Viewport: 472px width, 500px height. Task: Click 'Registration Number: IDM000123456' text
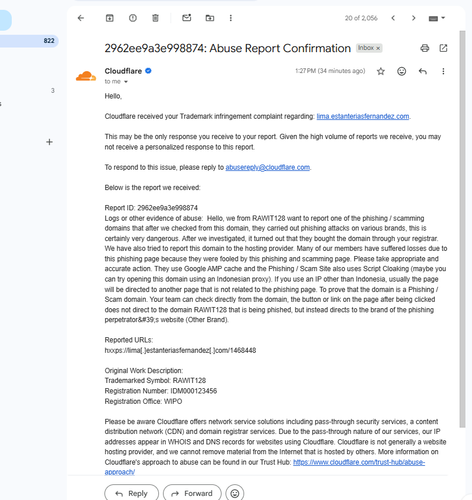pos(161,391)
